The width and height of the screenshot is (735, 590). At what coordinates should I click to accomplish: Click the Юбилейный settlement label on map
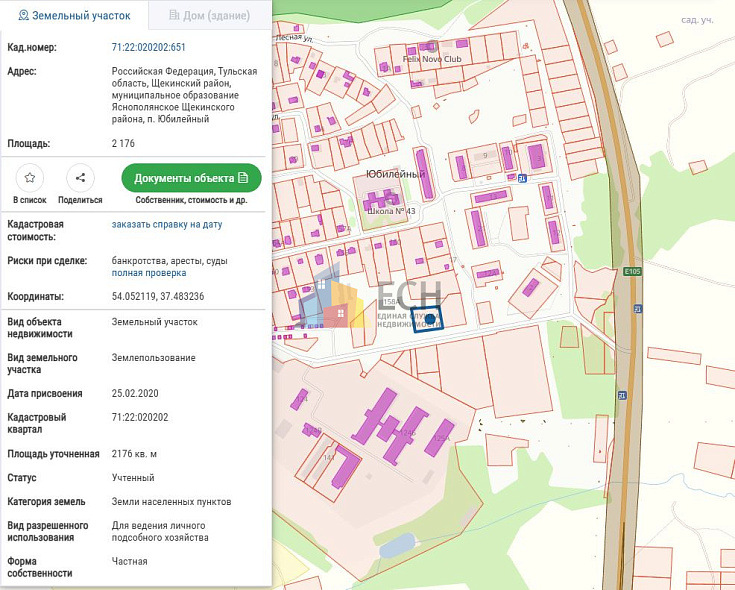click(395, 174)
